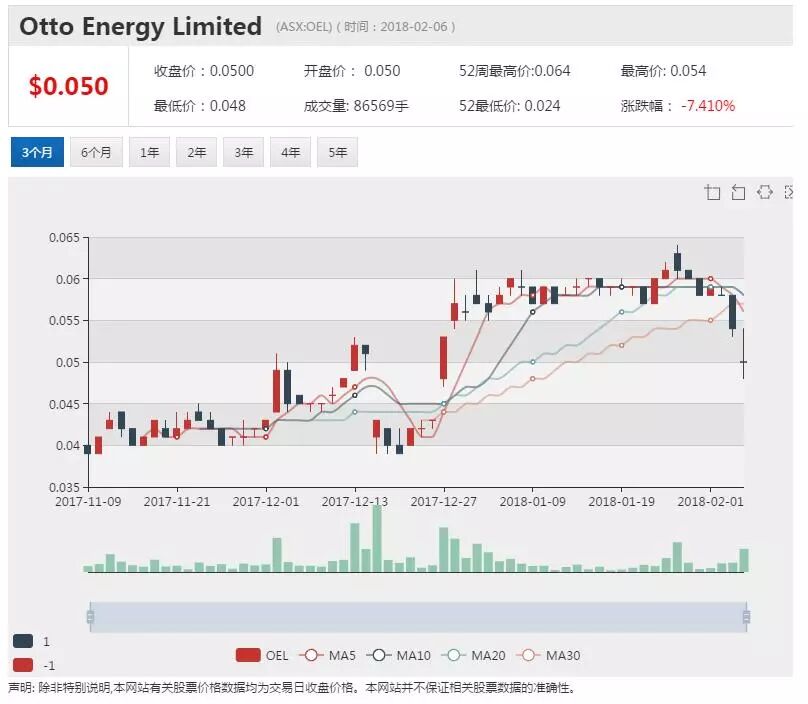Click the zoom reset (back arrow) icon

tap(738, 192)
